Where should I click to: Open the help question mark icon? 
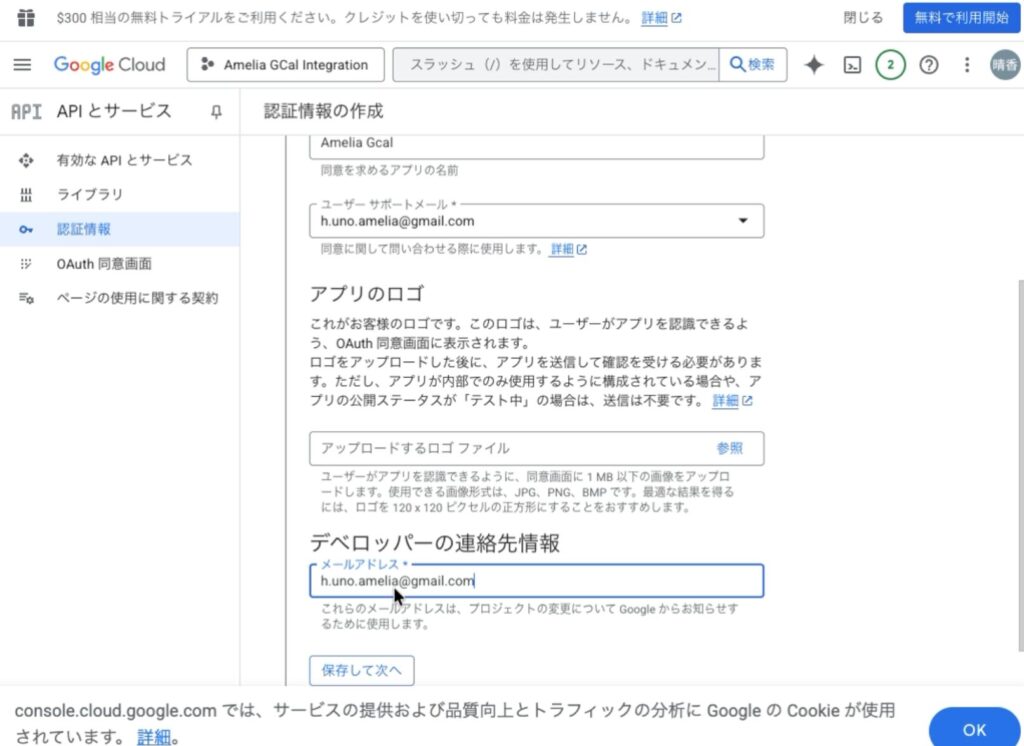(x=929, y=65)
